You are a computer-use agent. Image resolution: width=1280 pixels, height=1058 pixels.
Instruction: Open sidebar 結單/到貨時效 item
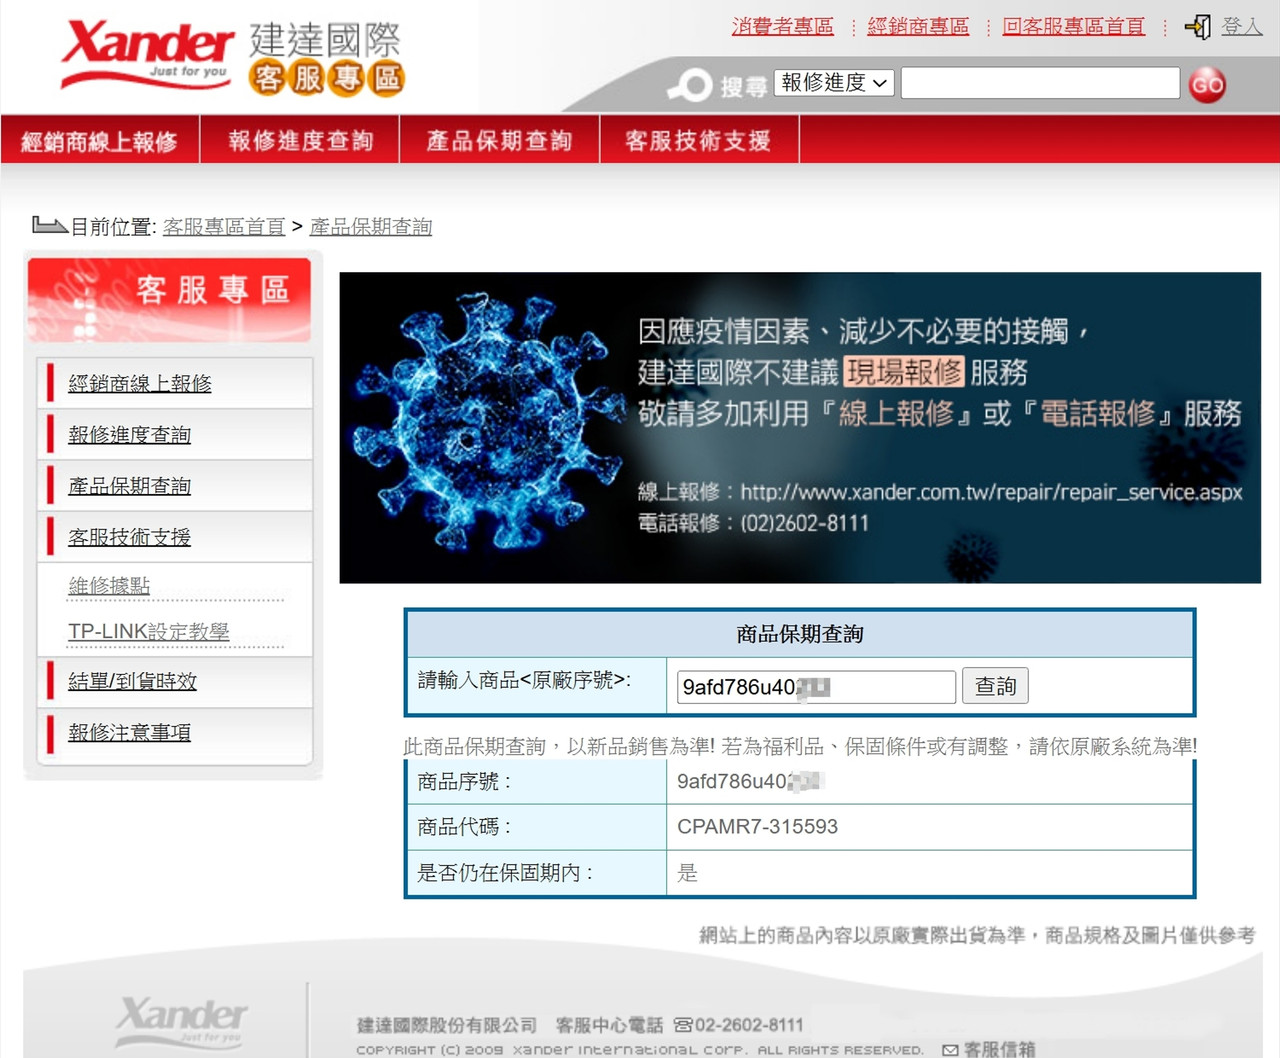coord(132,681)
